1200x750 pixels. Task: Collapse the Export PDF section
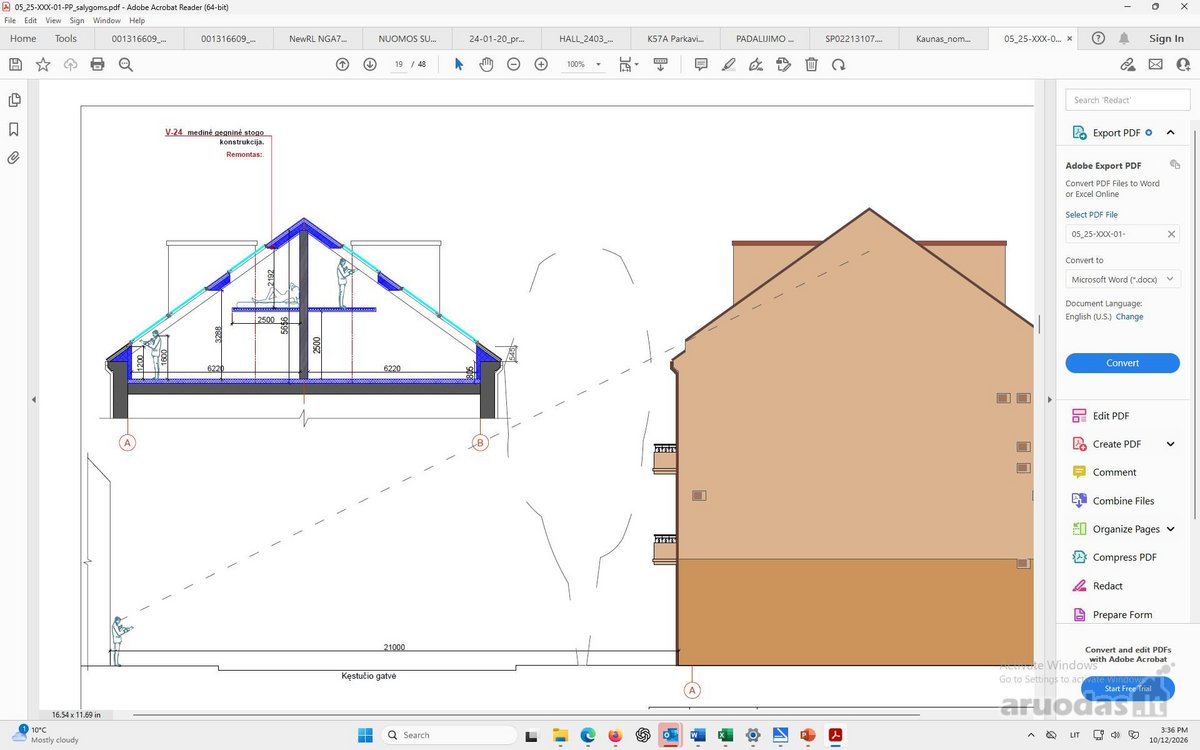[1170, 132]
